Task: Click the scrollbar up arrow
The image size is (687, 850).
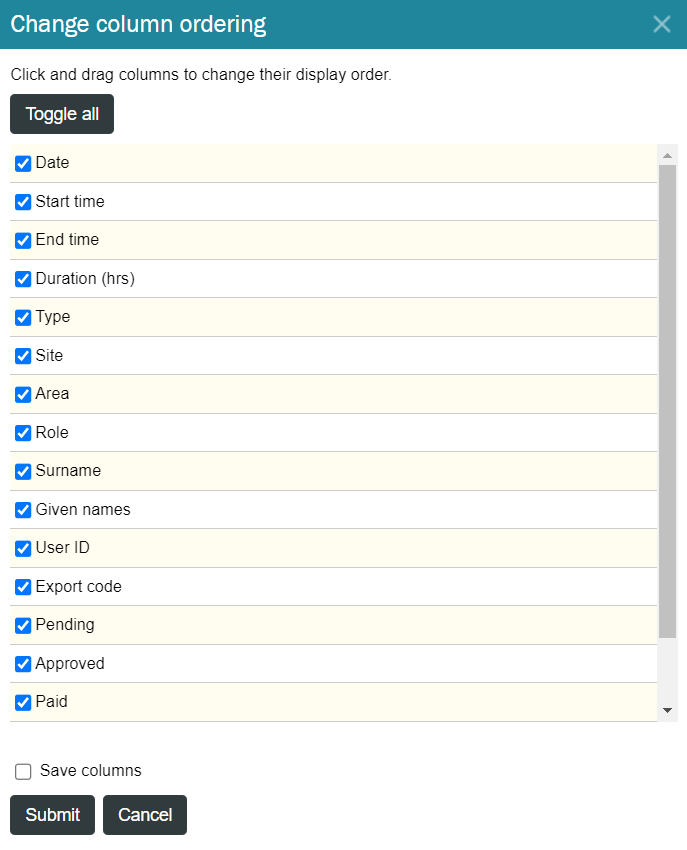Action: (x=667, y=156)
